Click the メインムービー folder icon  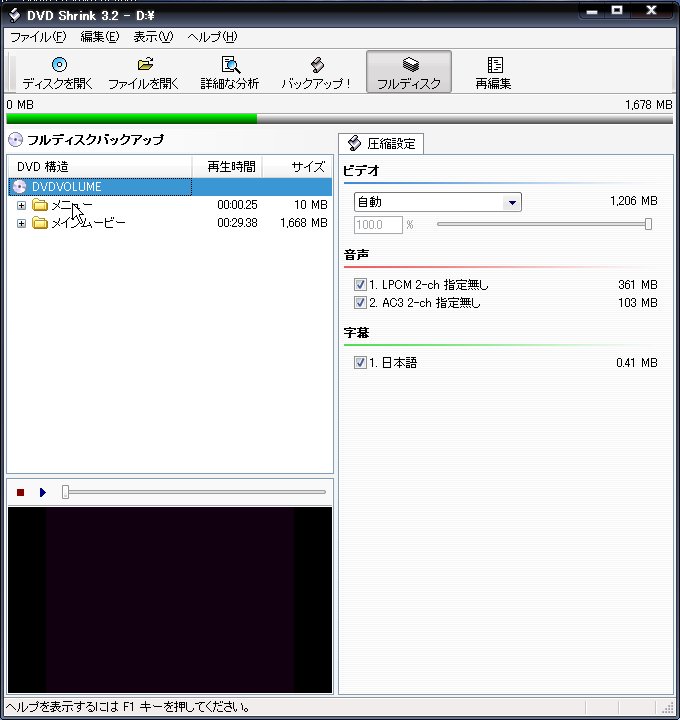click(x=40, y=223)
